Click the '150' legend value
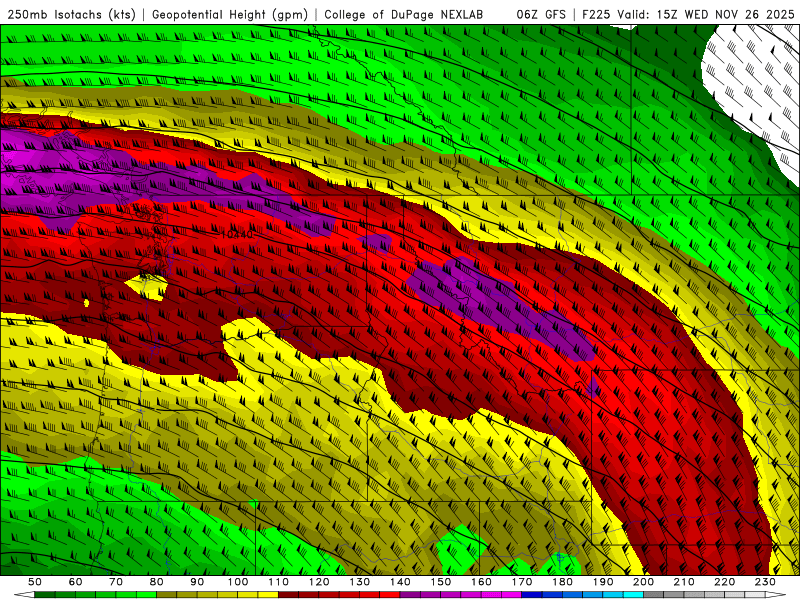This screenshot has width=800, height=600. coord(441,582)
